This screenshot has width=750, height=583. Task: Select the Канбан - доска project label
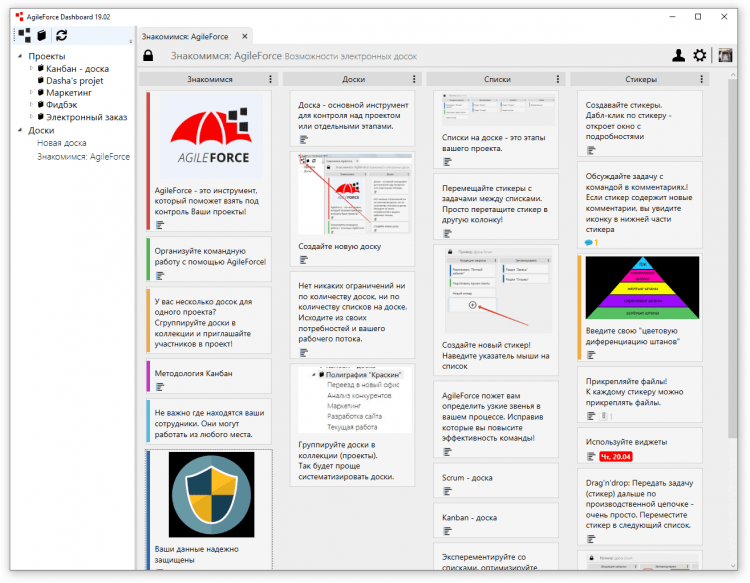77,69
